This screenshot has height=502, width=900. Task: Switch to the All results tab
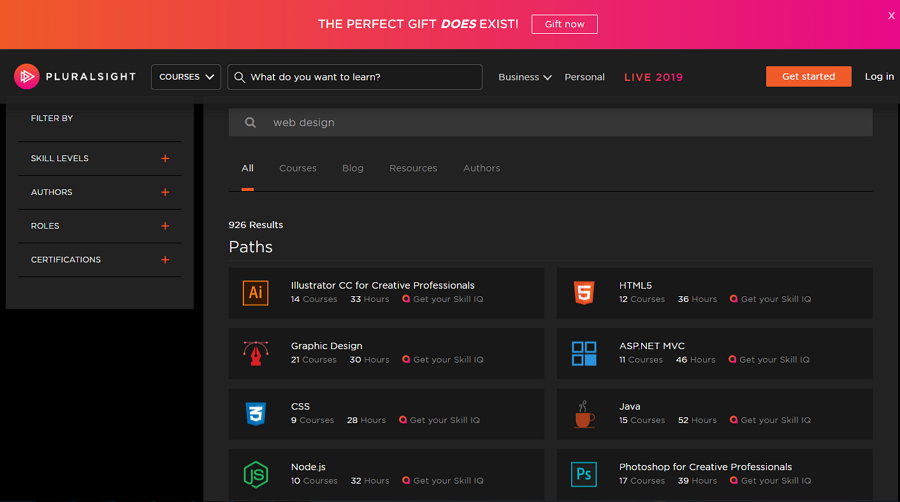tap(247, 168)
